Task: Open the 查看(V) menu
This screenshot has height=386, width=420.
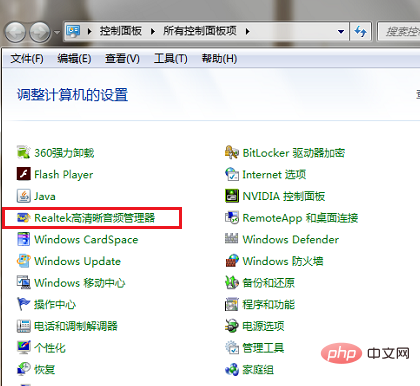Action: (122, 59)
